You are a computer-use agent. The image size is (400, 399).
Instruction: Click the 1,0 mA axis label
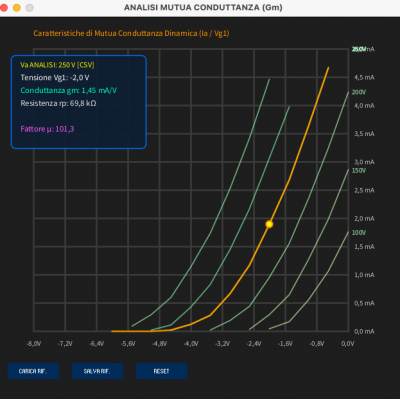coord(364,275)
